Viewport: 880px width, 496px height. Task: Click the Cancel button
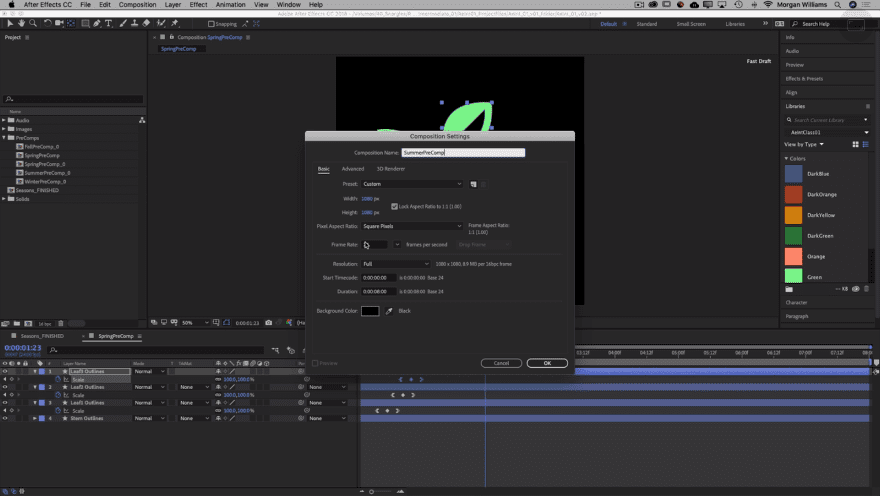(501, 363)
